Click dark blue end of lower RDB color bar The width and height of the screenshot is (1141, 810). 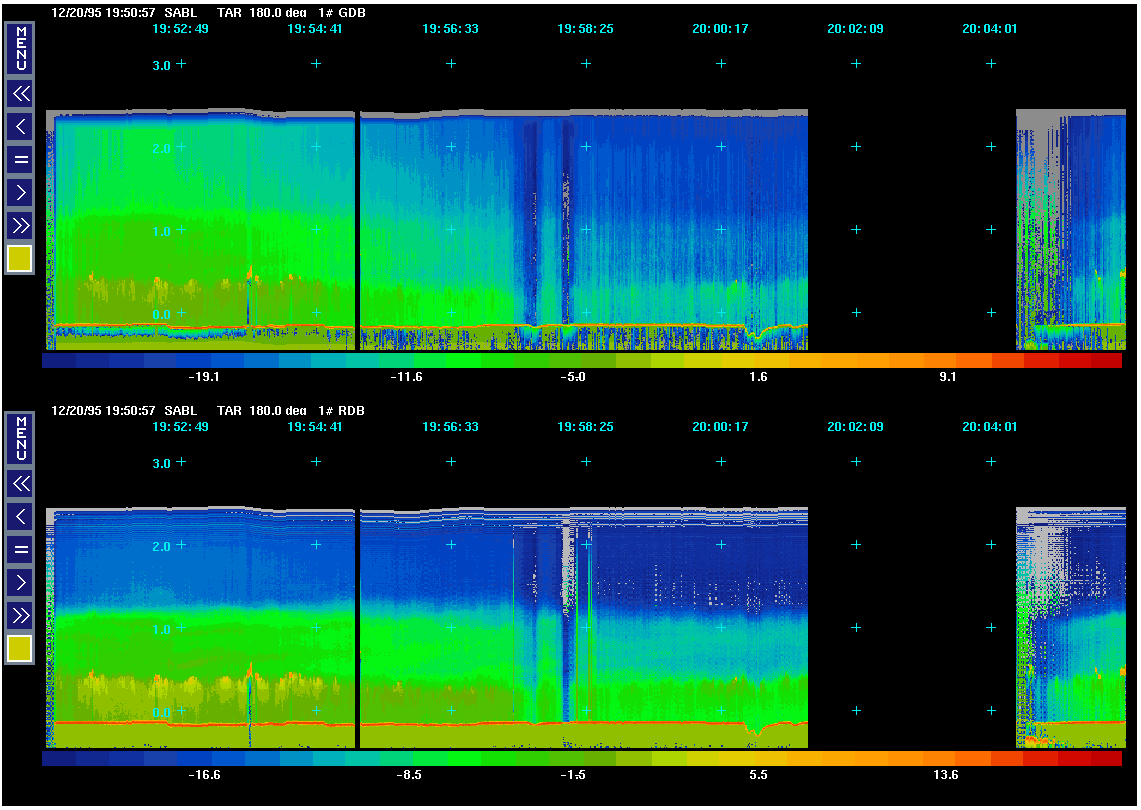[58, 759]
